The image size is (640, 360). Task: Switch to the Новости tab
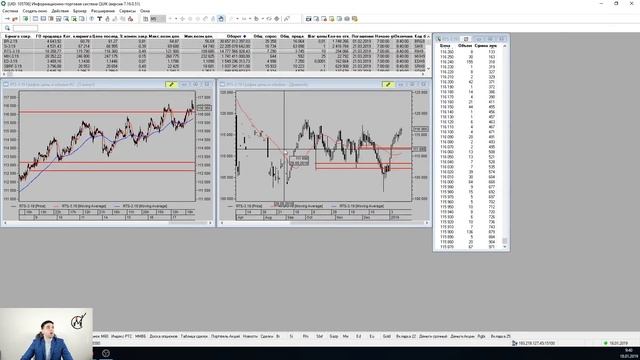[x=250, y=336]
